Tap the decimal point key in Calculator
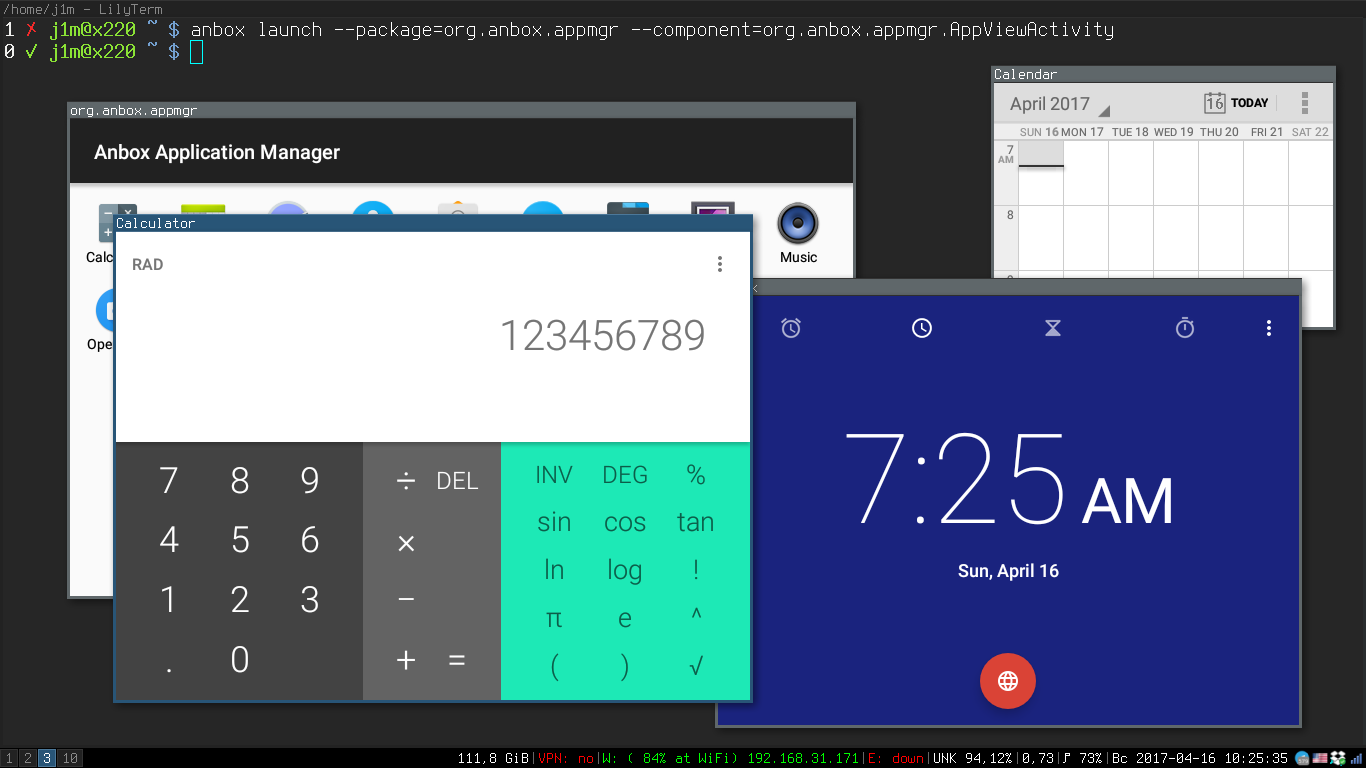The width and height of the screenshot is (1366, 768). point(169,670)
